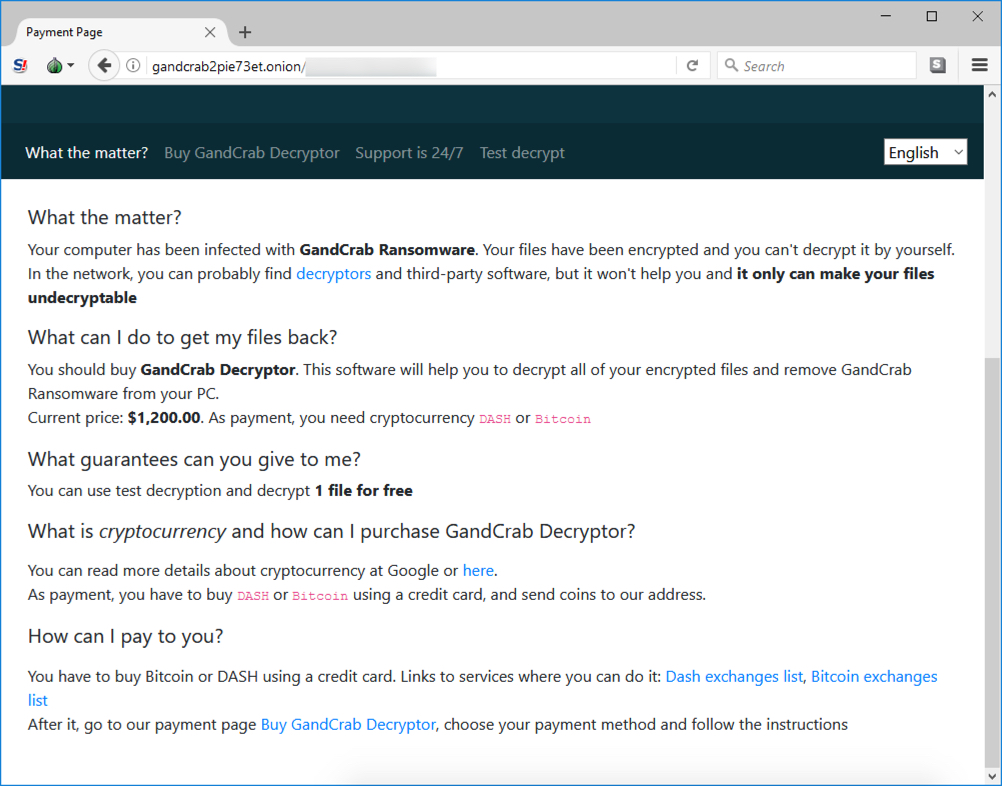Click Bitcoin label in Current price line
This screenshot has height=786, width=1002.
point(563,419)
